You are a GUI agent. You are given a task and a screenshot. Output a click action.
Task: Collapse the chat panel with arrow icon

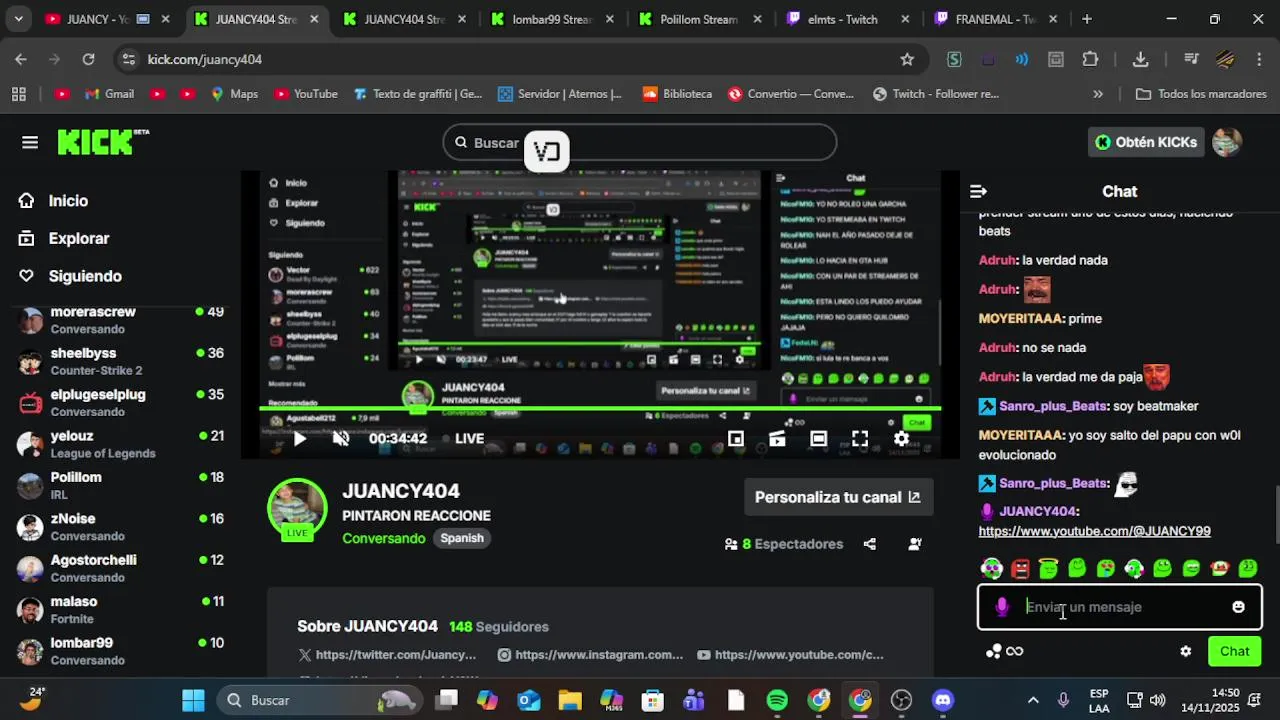[x=978, y=191]
